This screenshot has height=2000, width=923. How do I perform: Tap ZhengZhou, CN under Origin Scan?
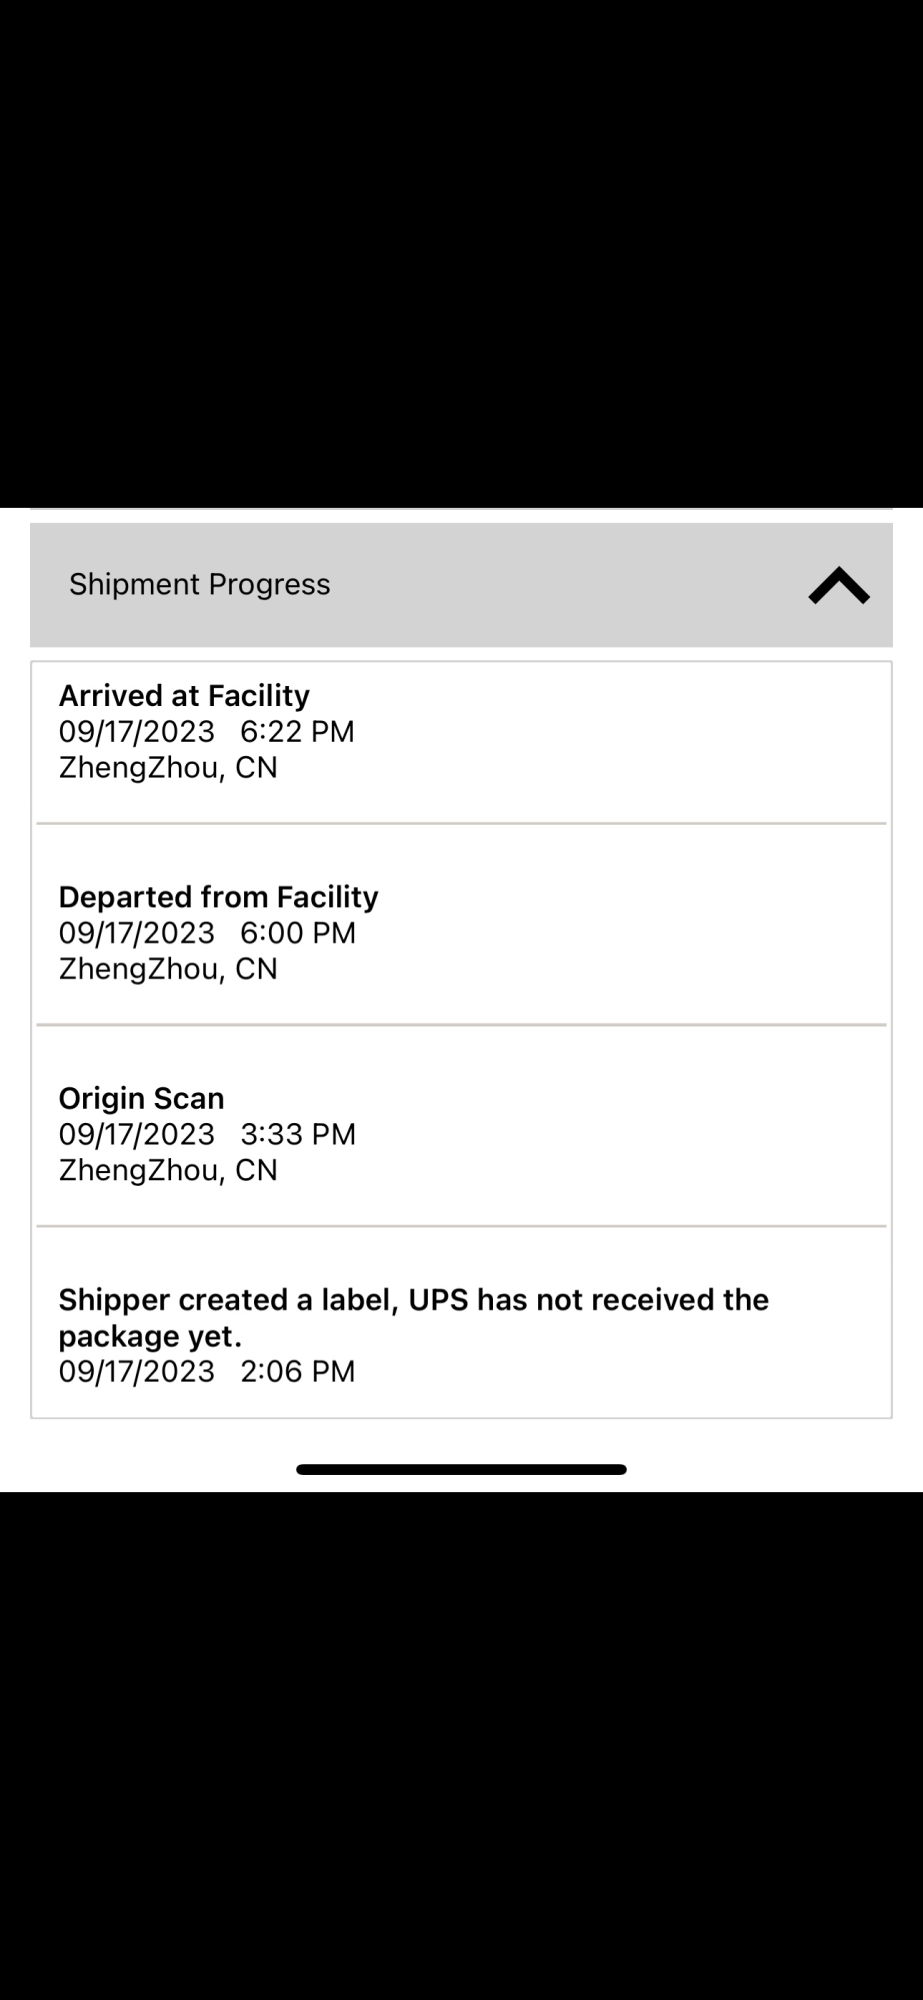[168, 1171]
